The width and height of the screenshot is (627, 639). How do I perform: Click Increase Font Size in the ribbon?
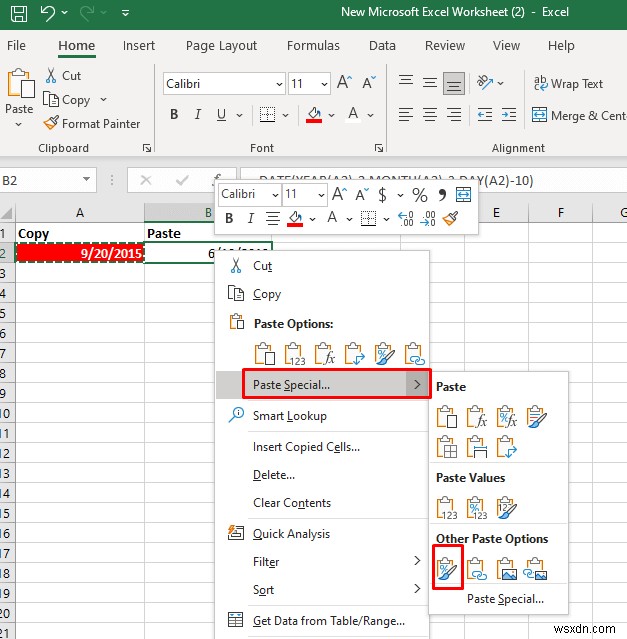pyautogui.click(x=344, y=83)
